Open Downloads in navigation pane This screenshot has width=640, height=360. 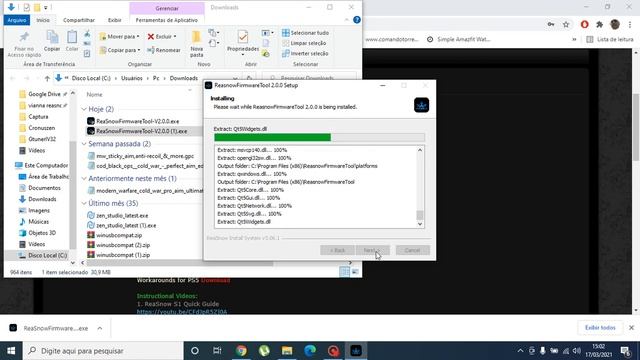pyautogui.click(x=42, y=199)
